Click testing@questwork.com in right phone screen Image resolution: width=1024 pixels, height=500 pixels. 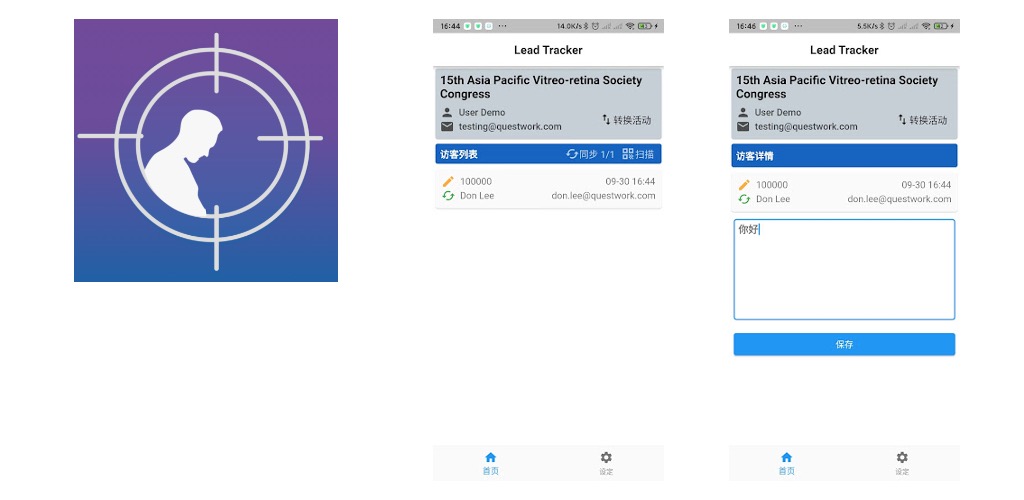coord(806,127)
